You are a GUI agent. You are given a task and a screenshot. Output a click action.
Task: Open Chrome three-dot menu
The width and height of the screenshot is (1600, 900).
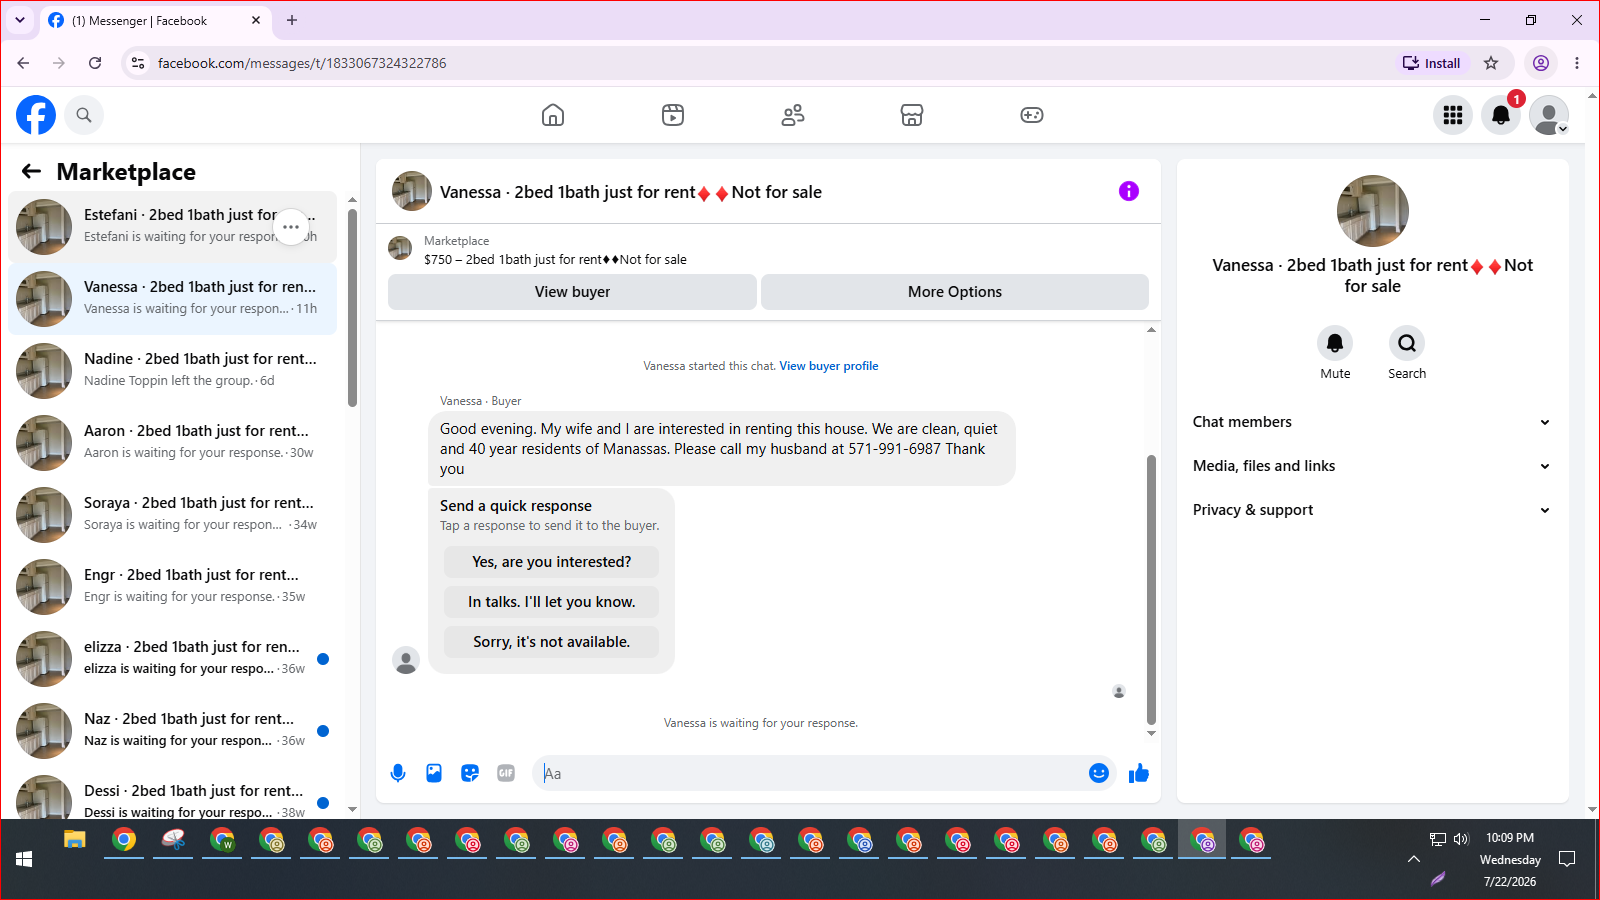pyautogui.click(x=1577, y=63)
